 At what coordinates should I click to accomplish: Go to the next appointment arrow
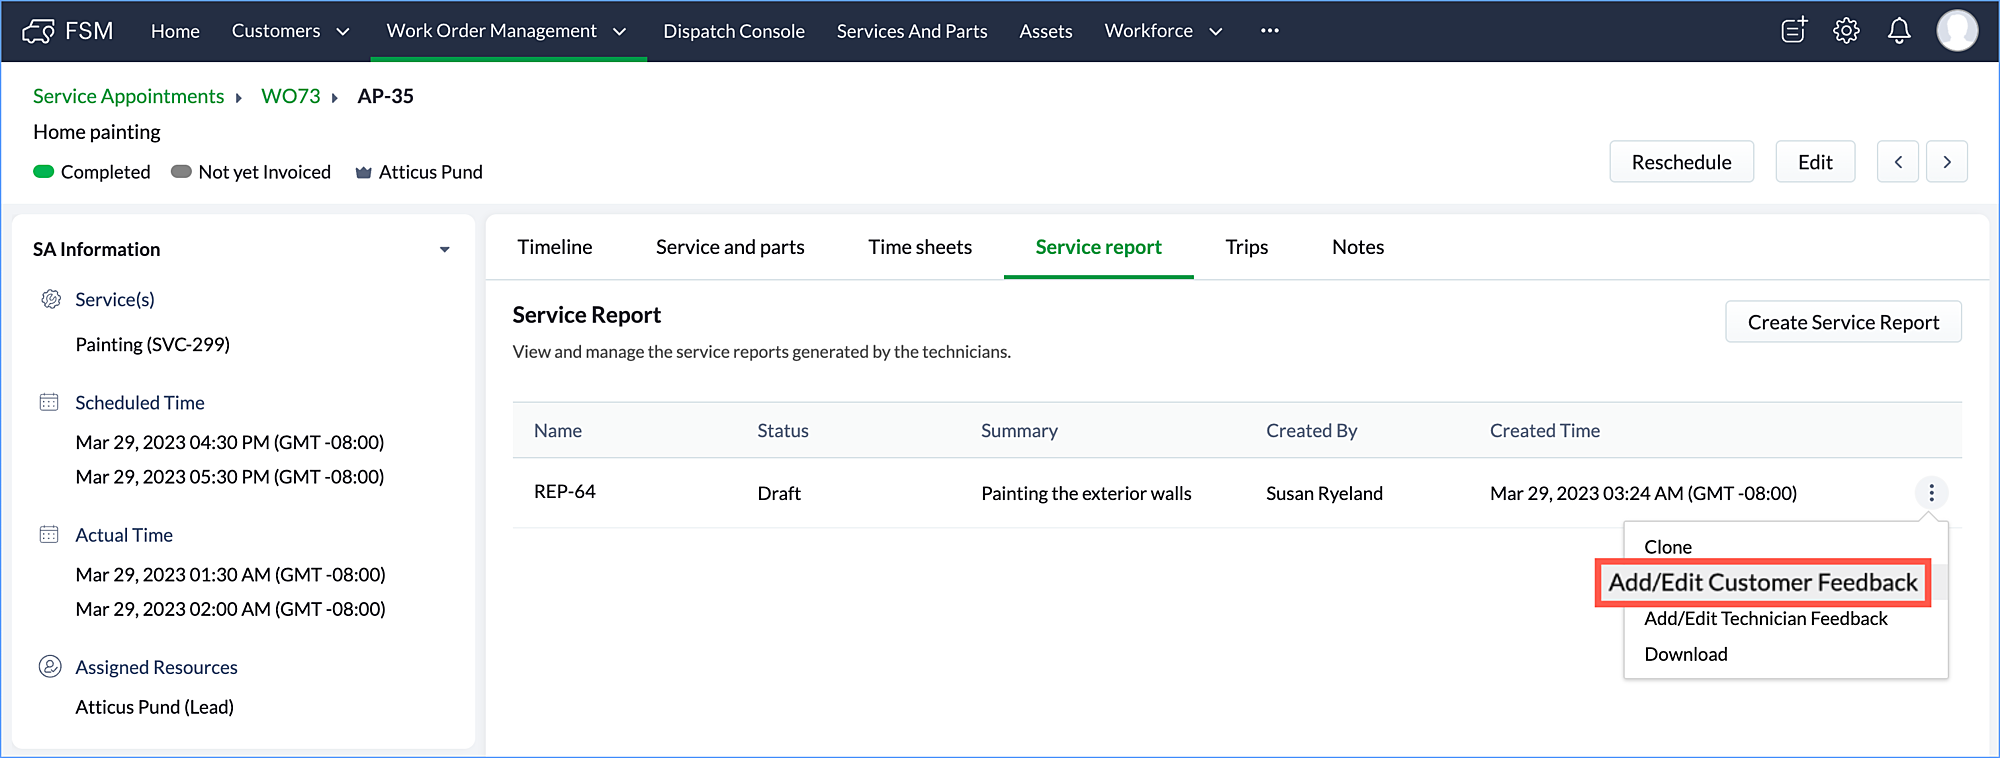pos(1946,162)
